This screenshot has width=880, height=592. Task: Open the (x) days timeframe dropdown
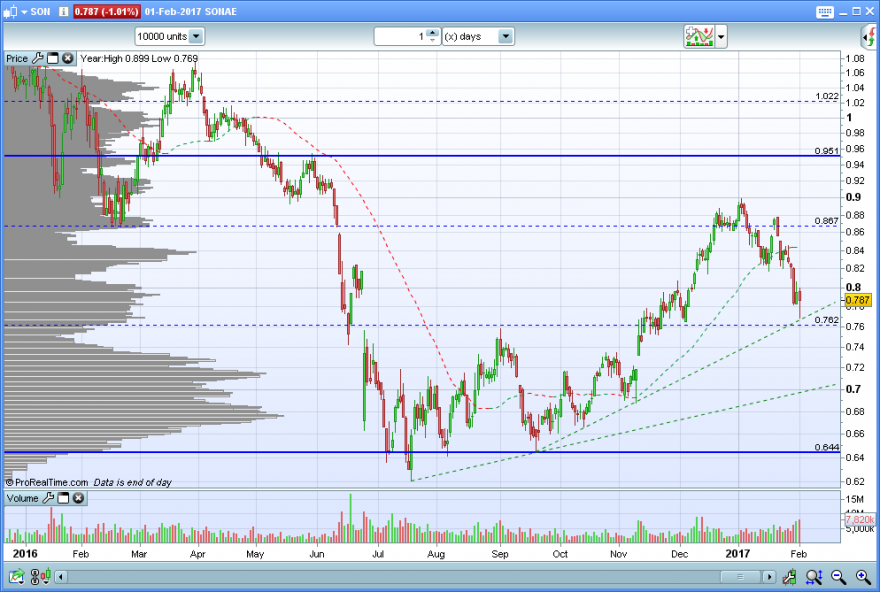point(478,36)
